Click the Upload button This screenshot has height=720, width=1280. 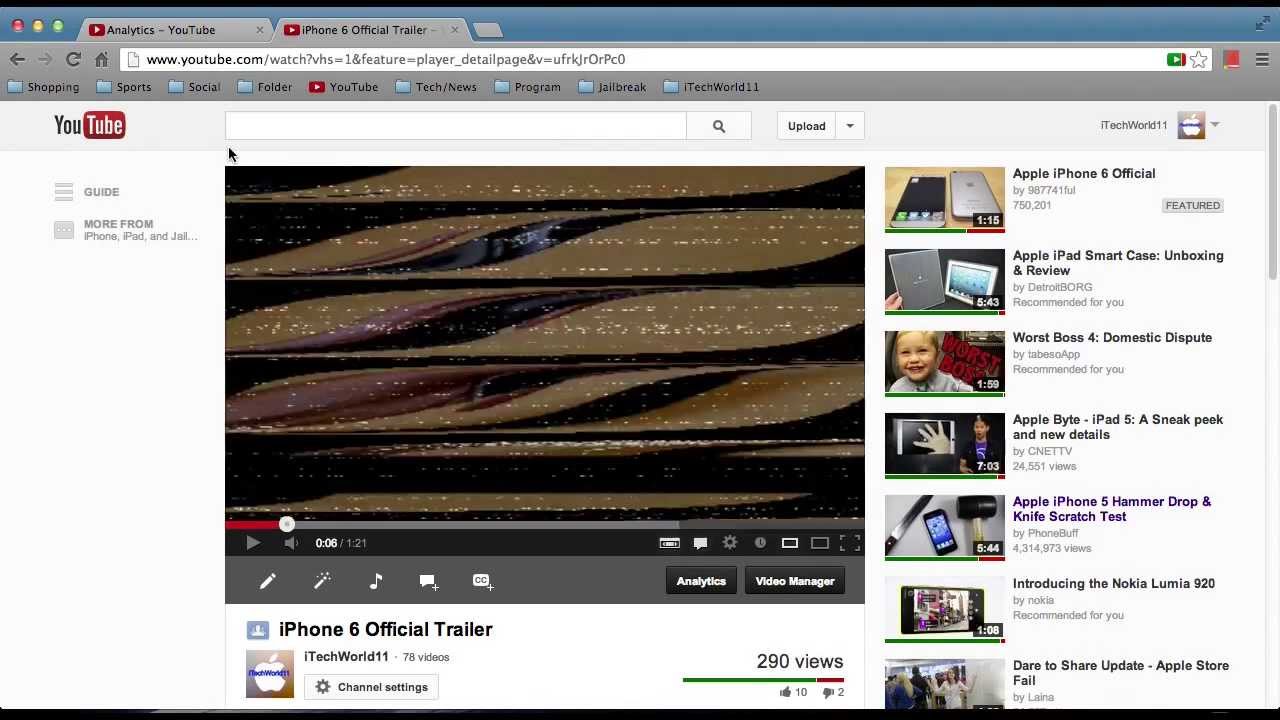(806, 126)
